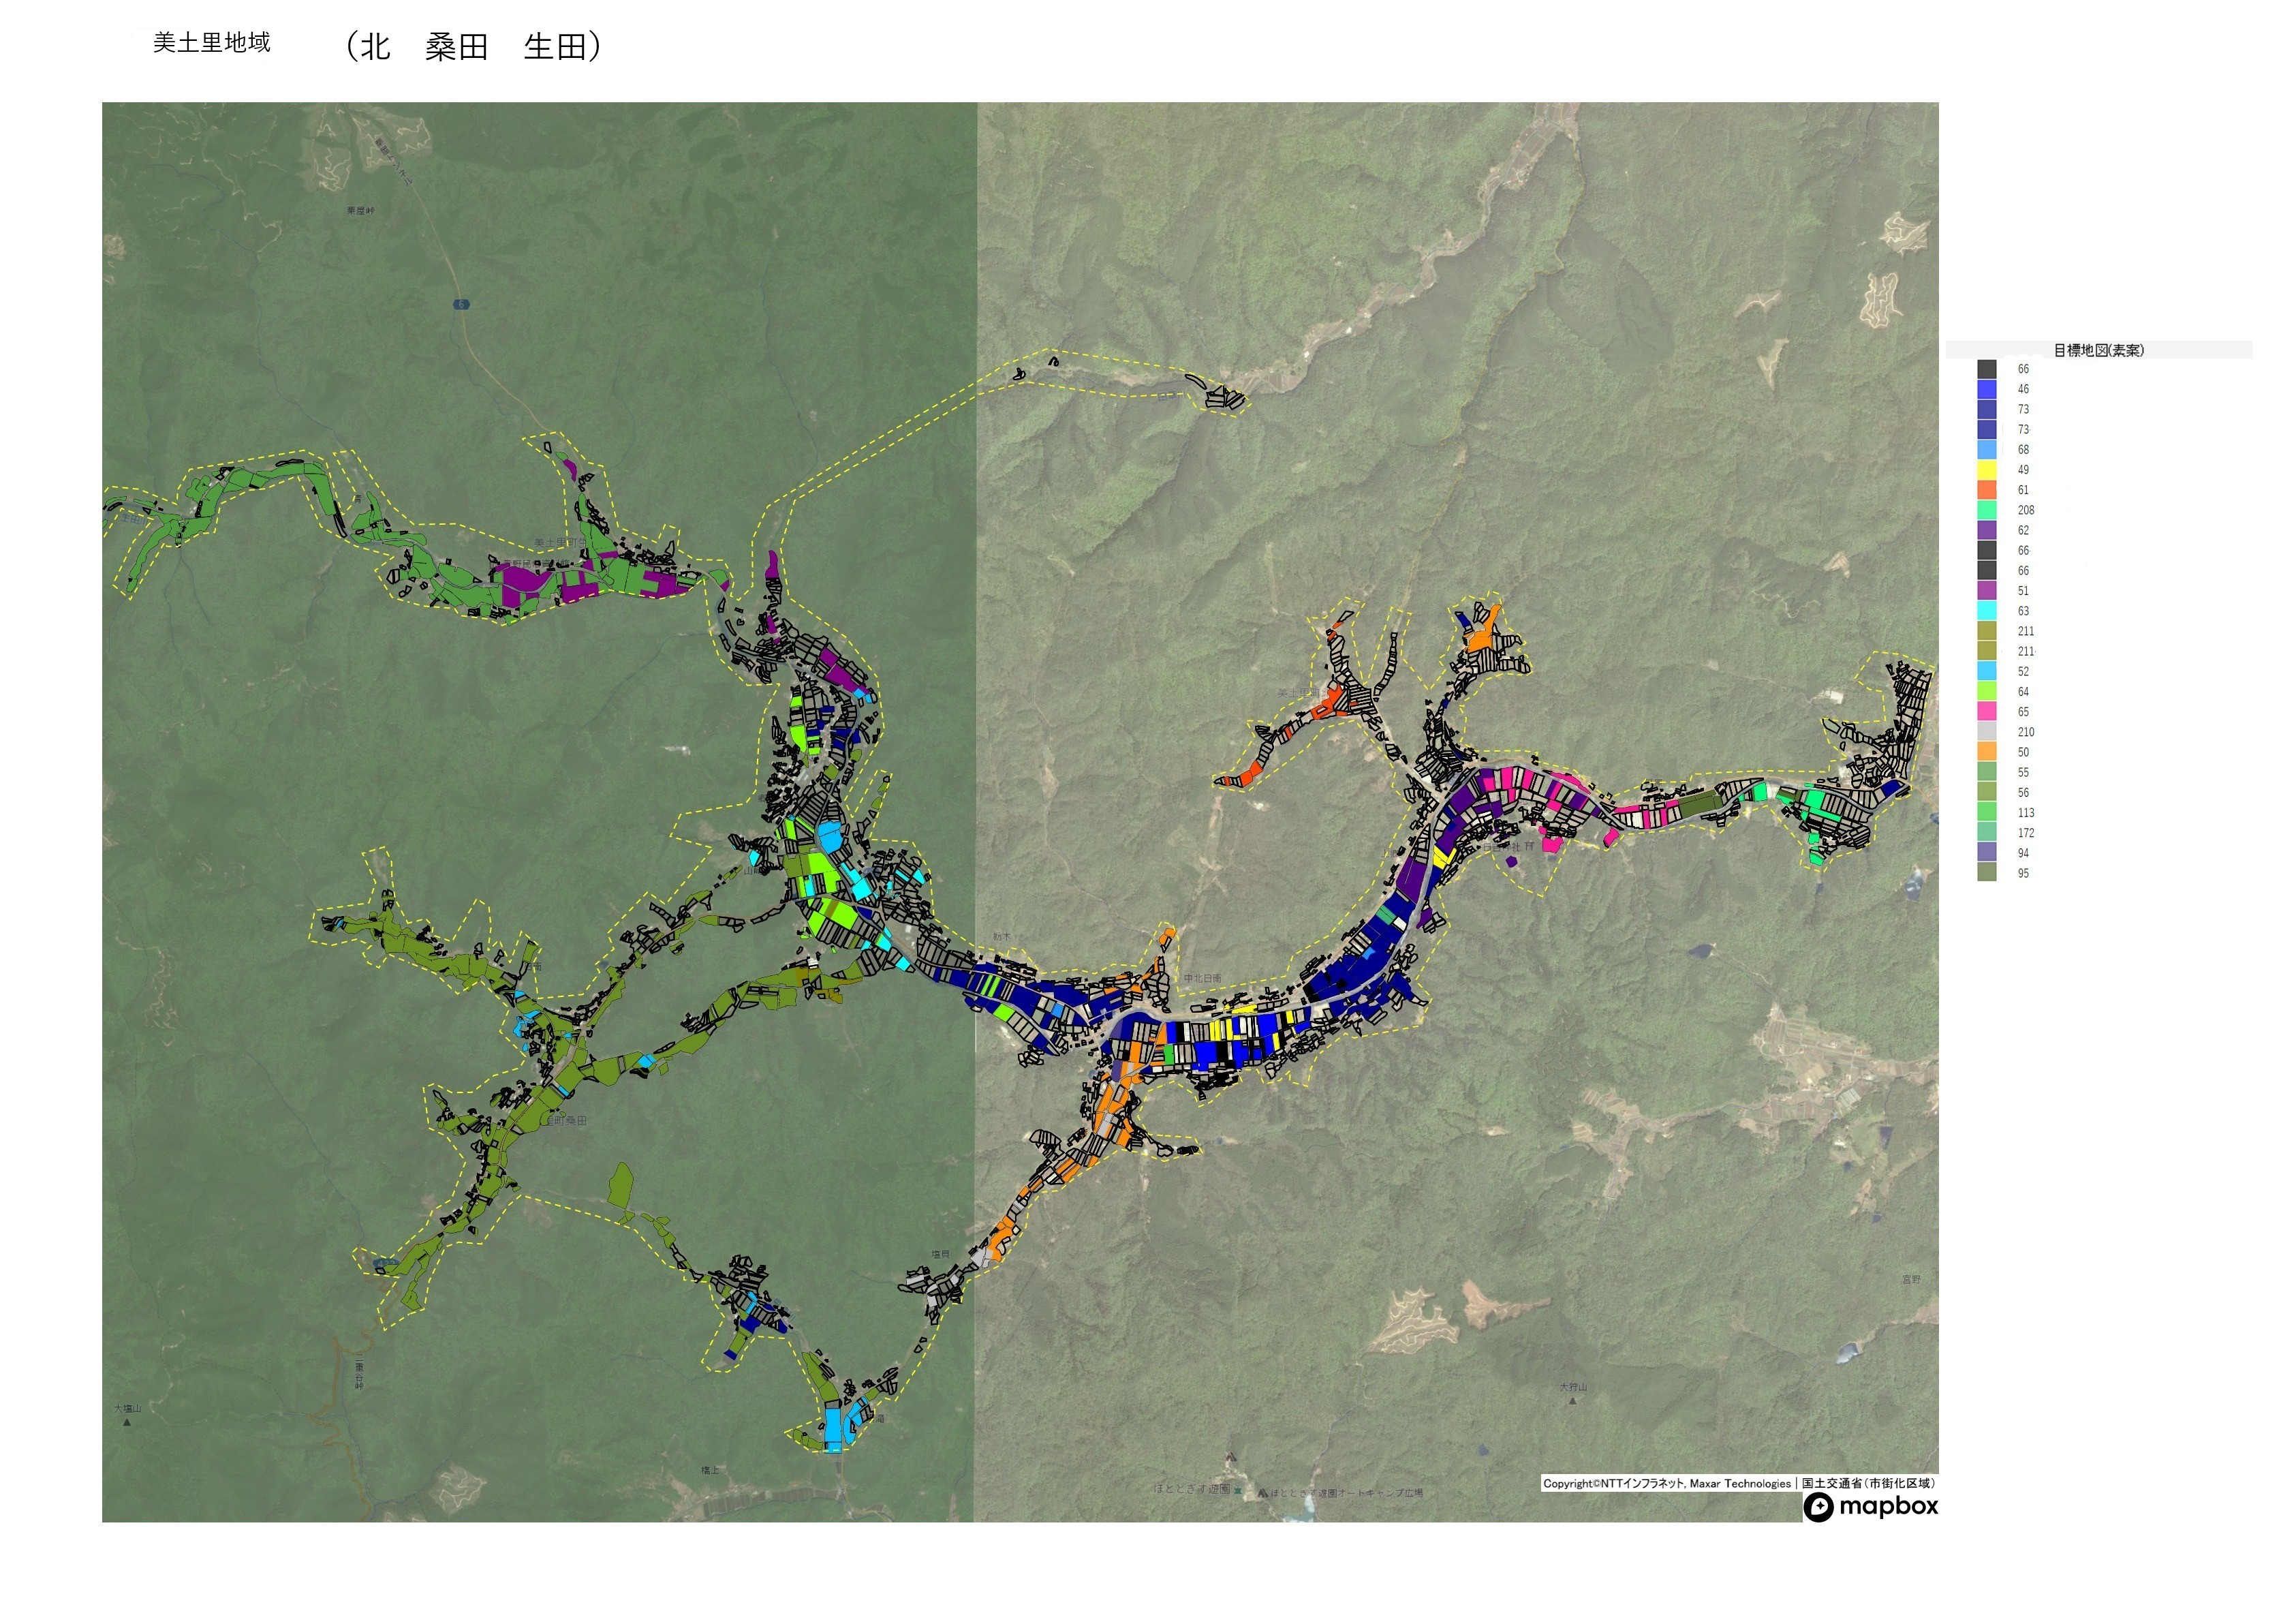Click the NTTインフラネット Maxar copyright text

point(1666,1484)
